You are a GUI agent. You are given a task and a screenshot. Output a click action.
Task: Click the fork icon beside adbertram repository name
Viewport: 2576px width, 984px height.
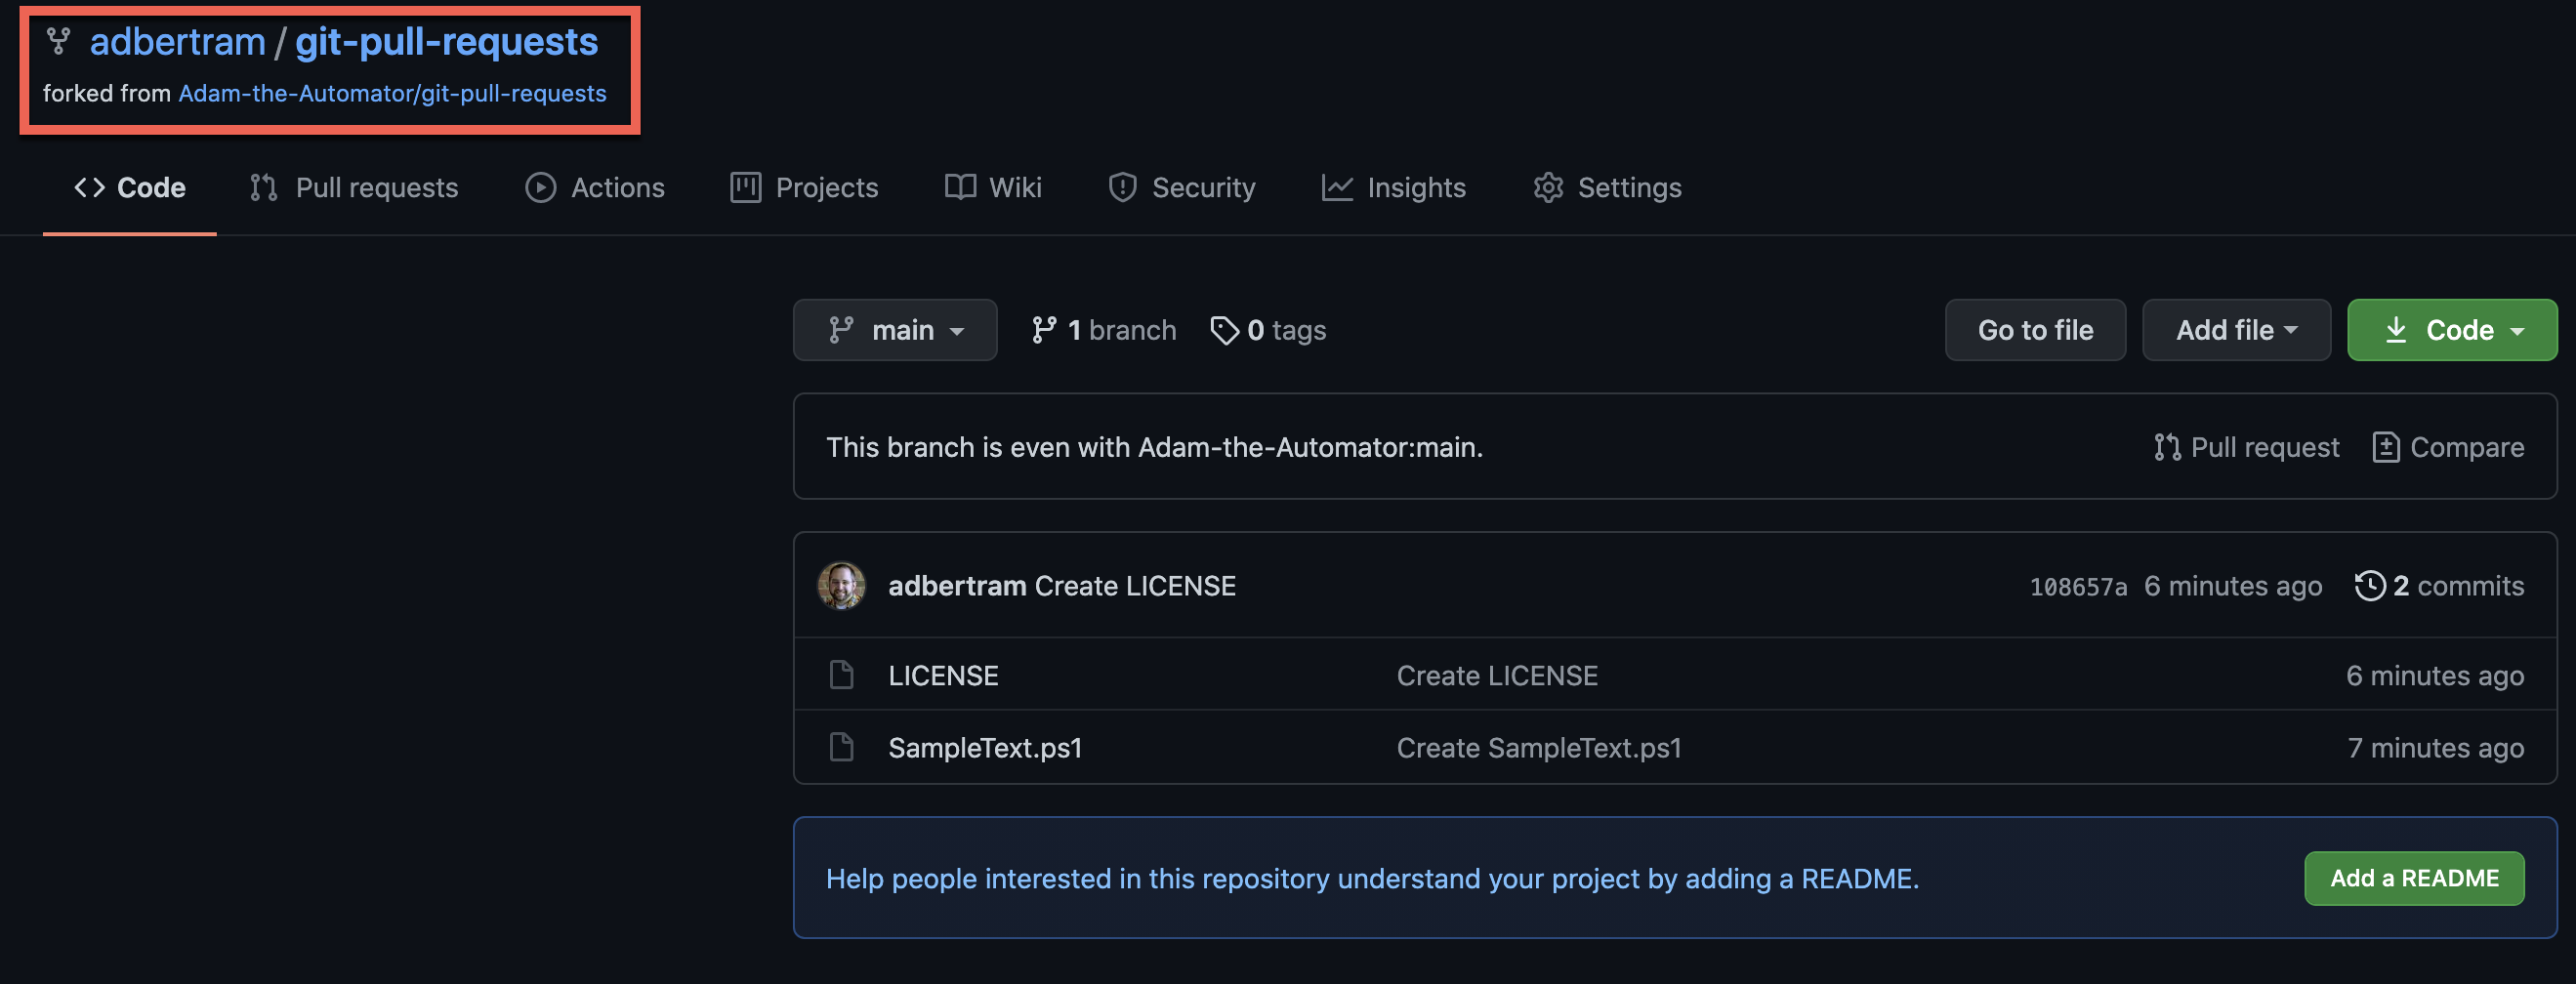click(x=58, y=41)
